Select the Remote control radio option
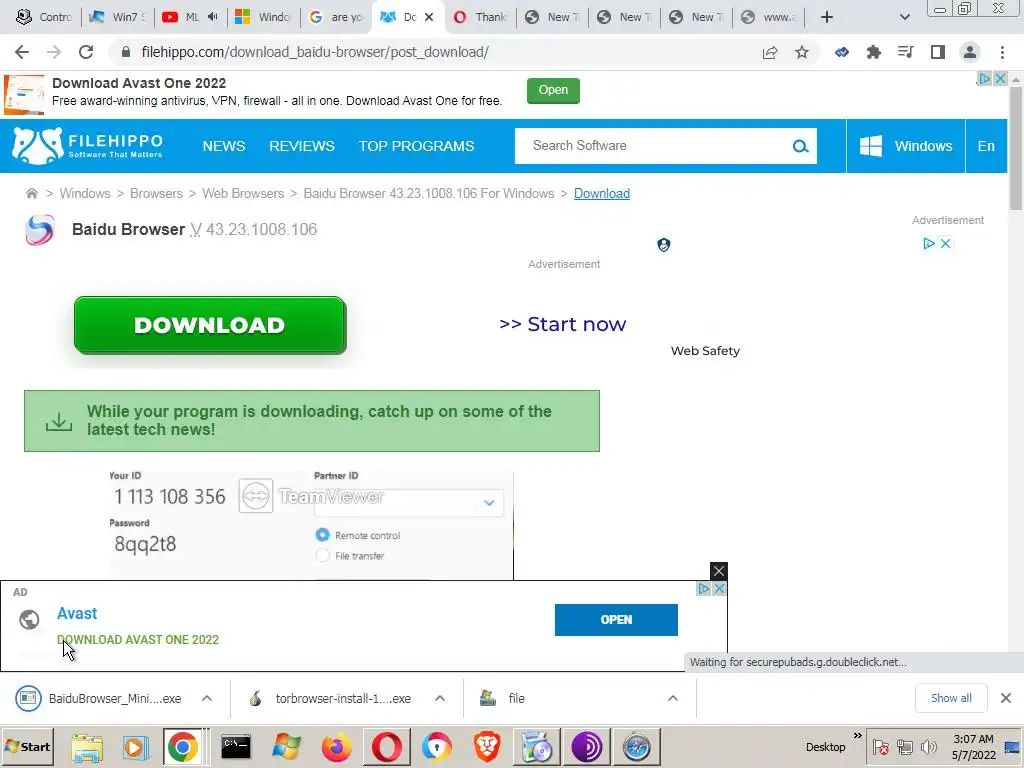 coord(323,535)
